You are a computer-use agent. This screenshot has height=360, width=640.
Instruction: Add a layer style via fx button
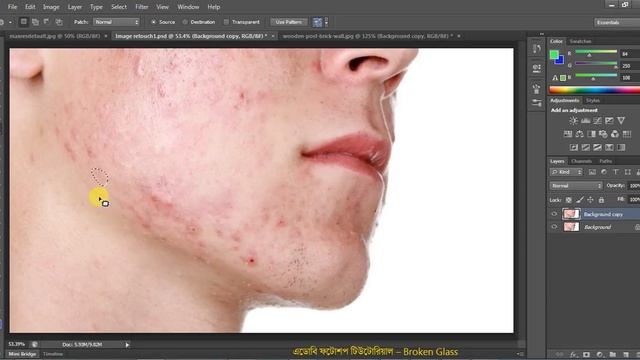point(573,355)
